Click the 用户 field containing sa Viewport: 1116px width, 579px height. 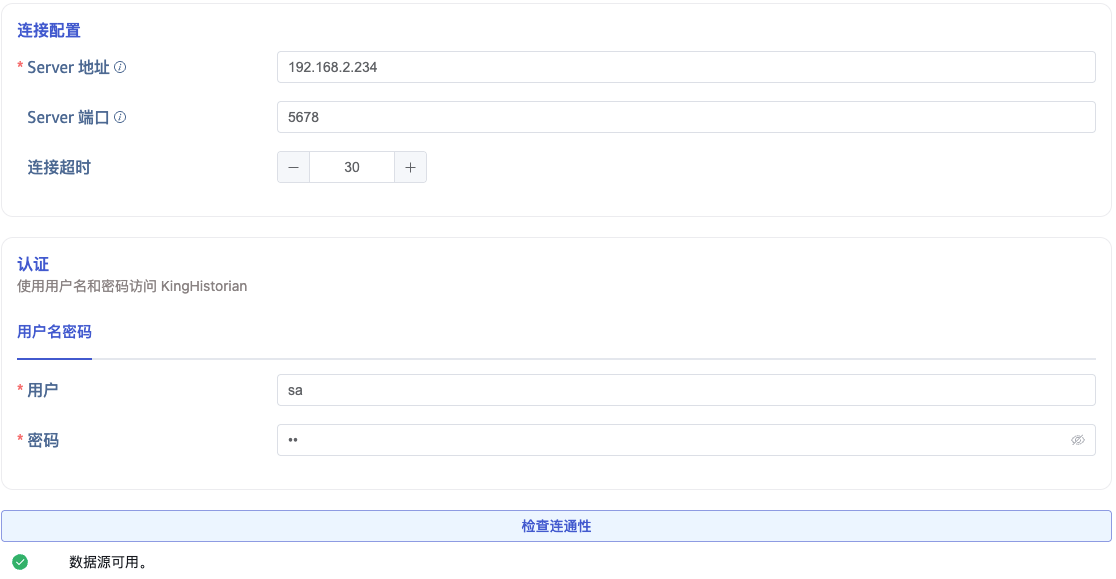685,390
